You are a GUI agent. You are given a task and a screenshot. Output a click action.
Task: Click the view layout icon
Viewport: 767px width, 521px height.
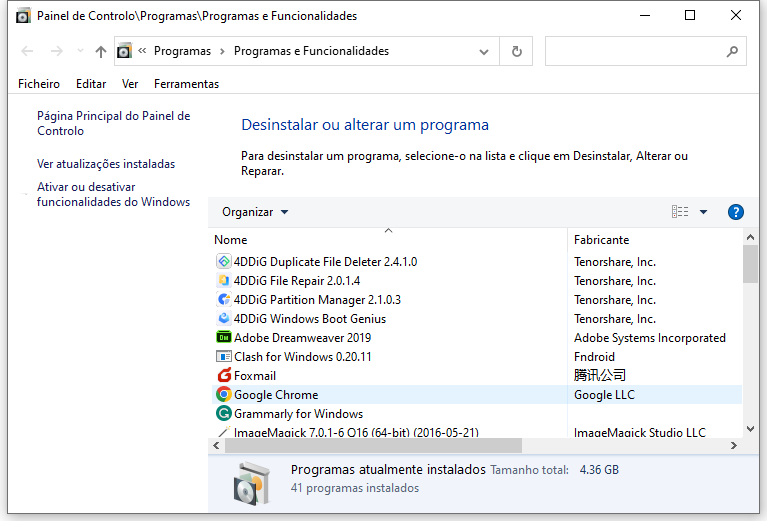click(x=680, y=212)
